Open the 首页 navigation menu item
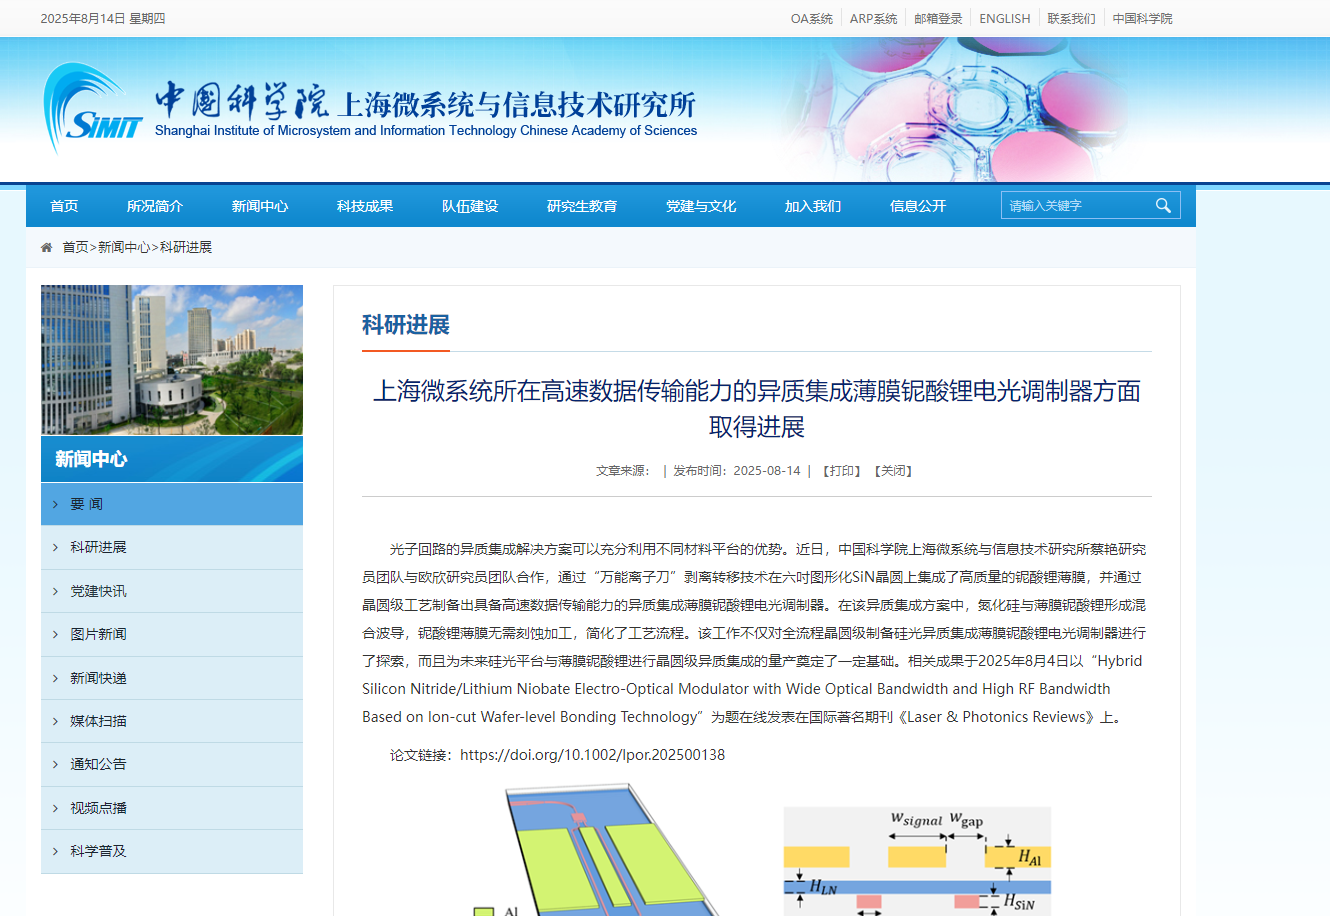This screenshot has width=1330, height=916. pos(64,206)
